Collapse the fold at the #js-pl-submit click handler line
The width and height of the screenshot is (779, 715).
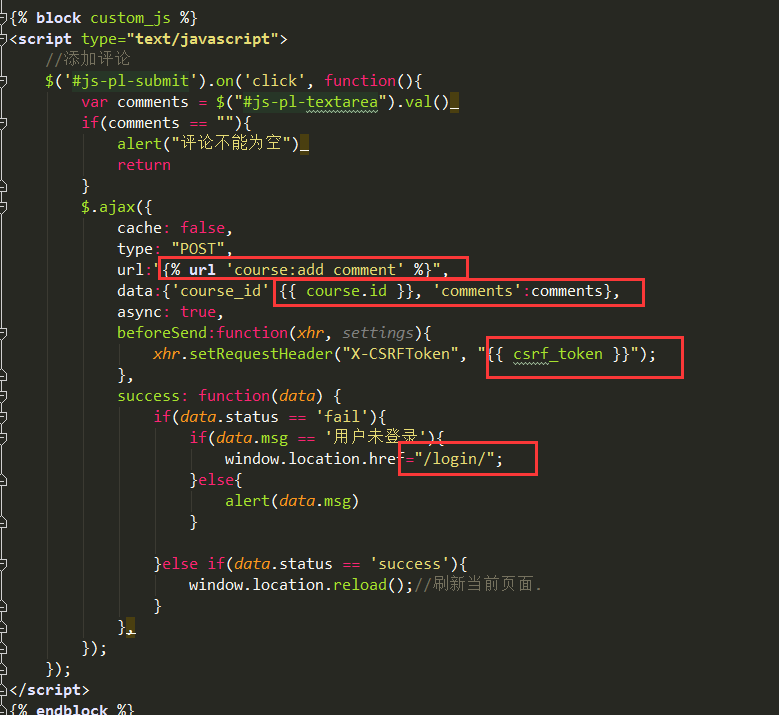pyautogui.click(x=2, y=80)
